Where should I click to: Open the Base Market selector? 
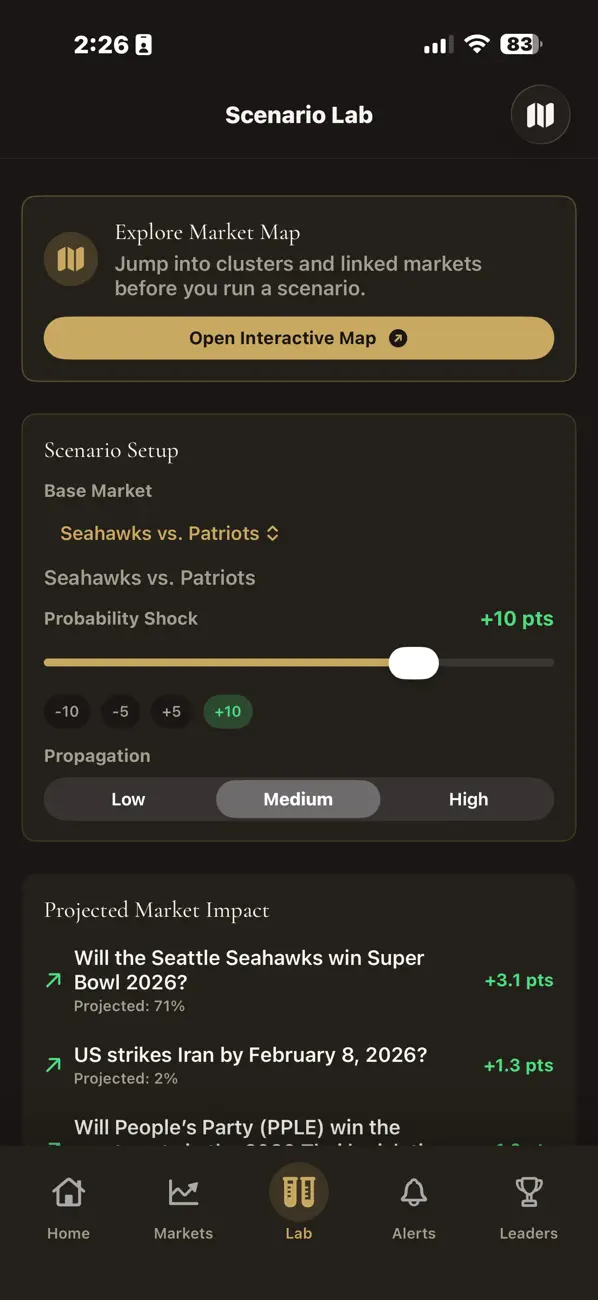170,533
